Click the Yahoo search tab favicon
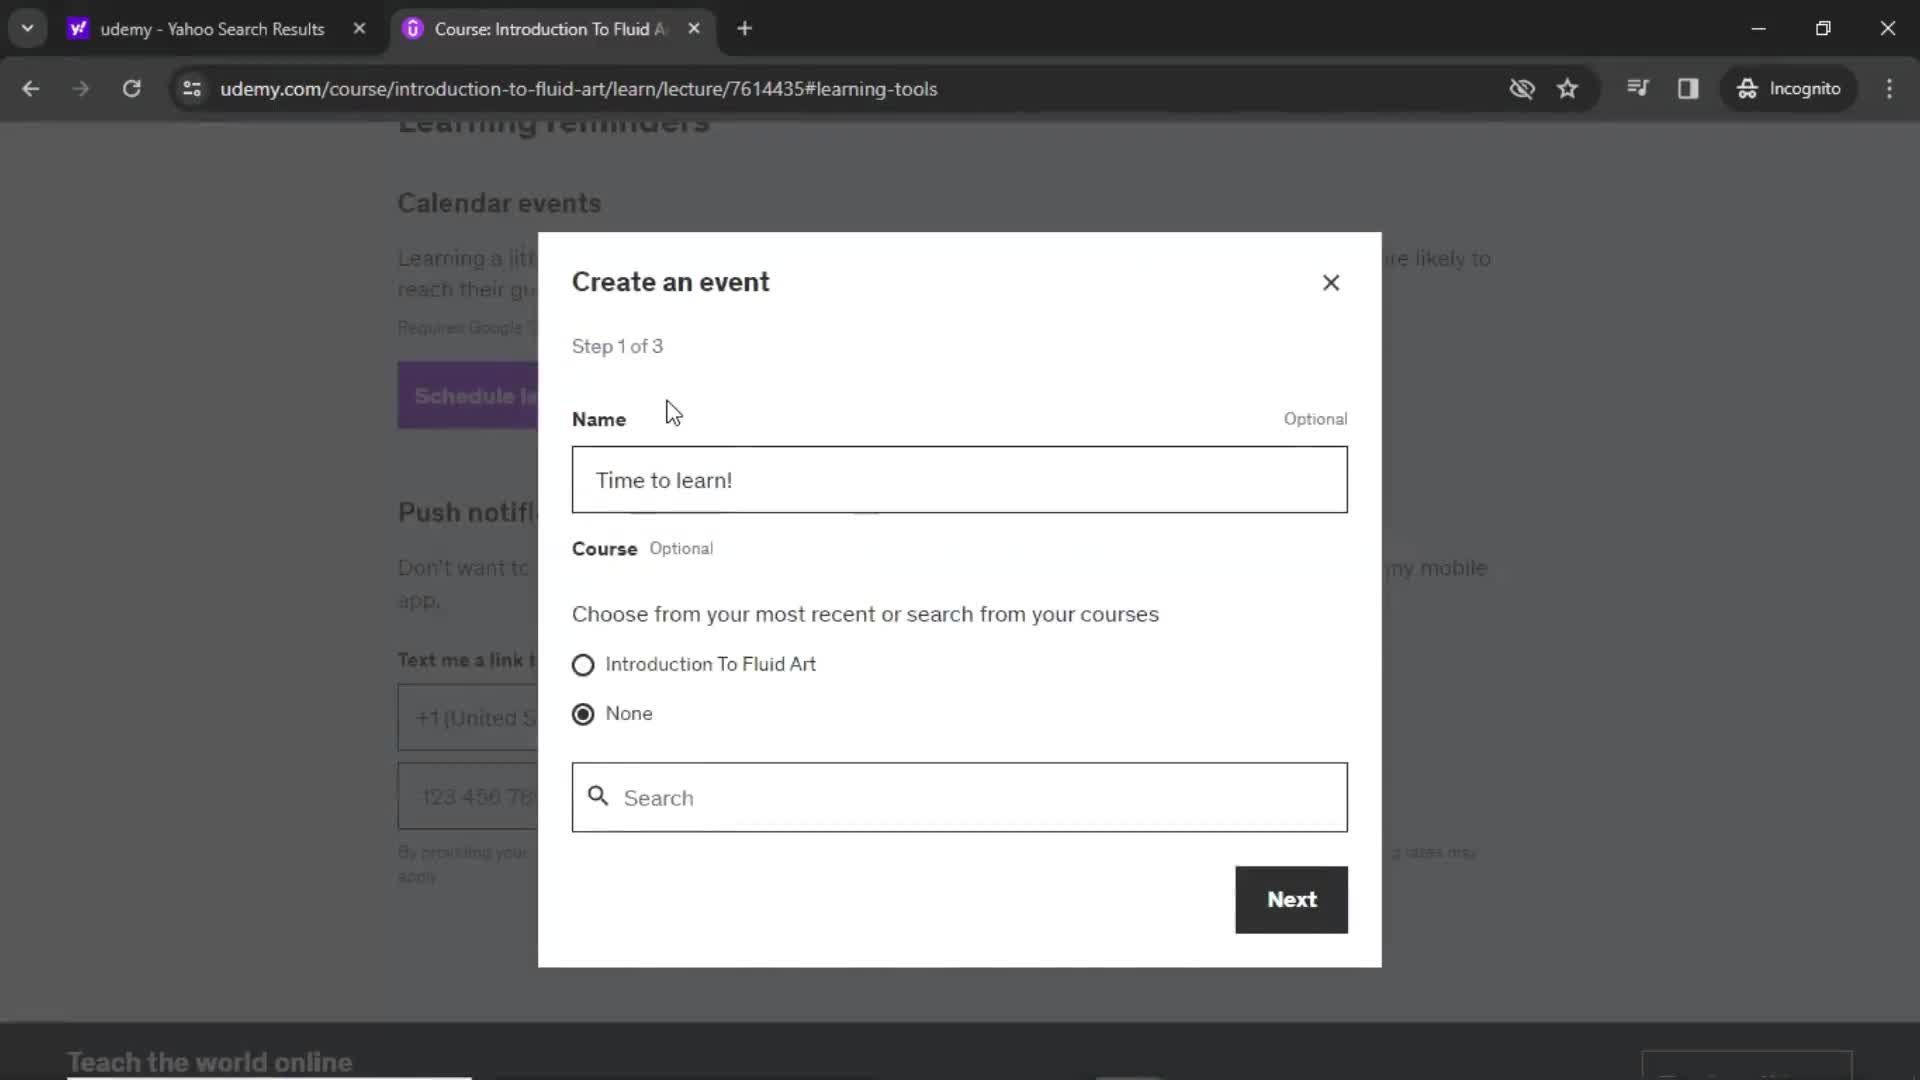1920x1080 pixels. coord(76,29)
